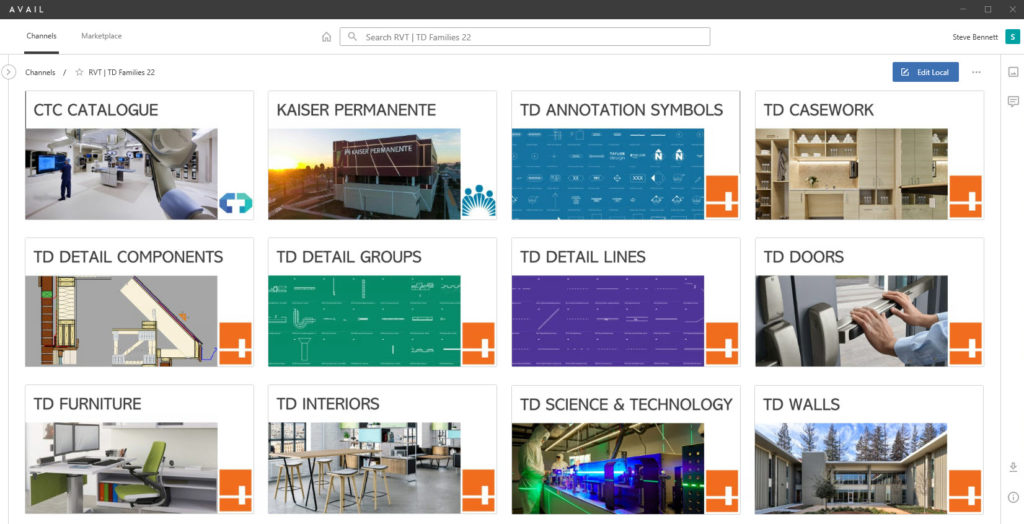The image size is (1024, 524).
Task: Click orange logo on TD Interiors card
Action: 479,491
